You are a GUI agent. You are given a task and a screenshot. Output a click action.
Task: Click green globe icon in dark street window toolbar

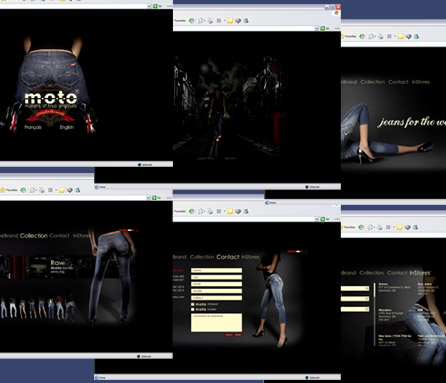tap(192, 21)
